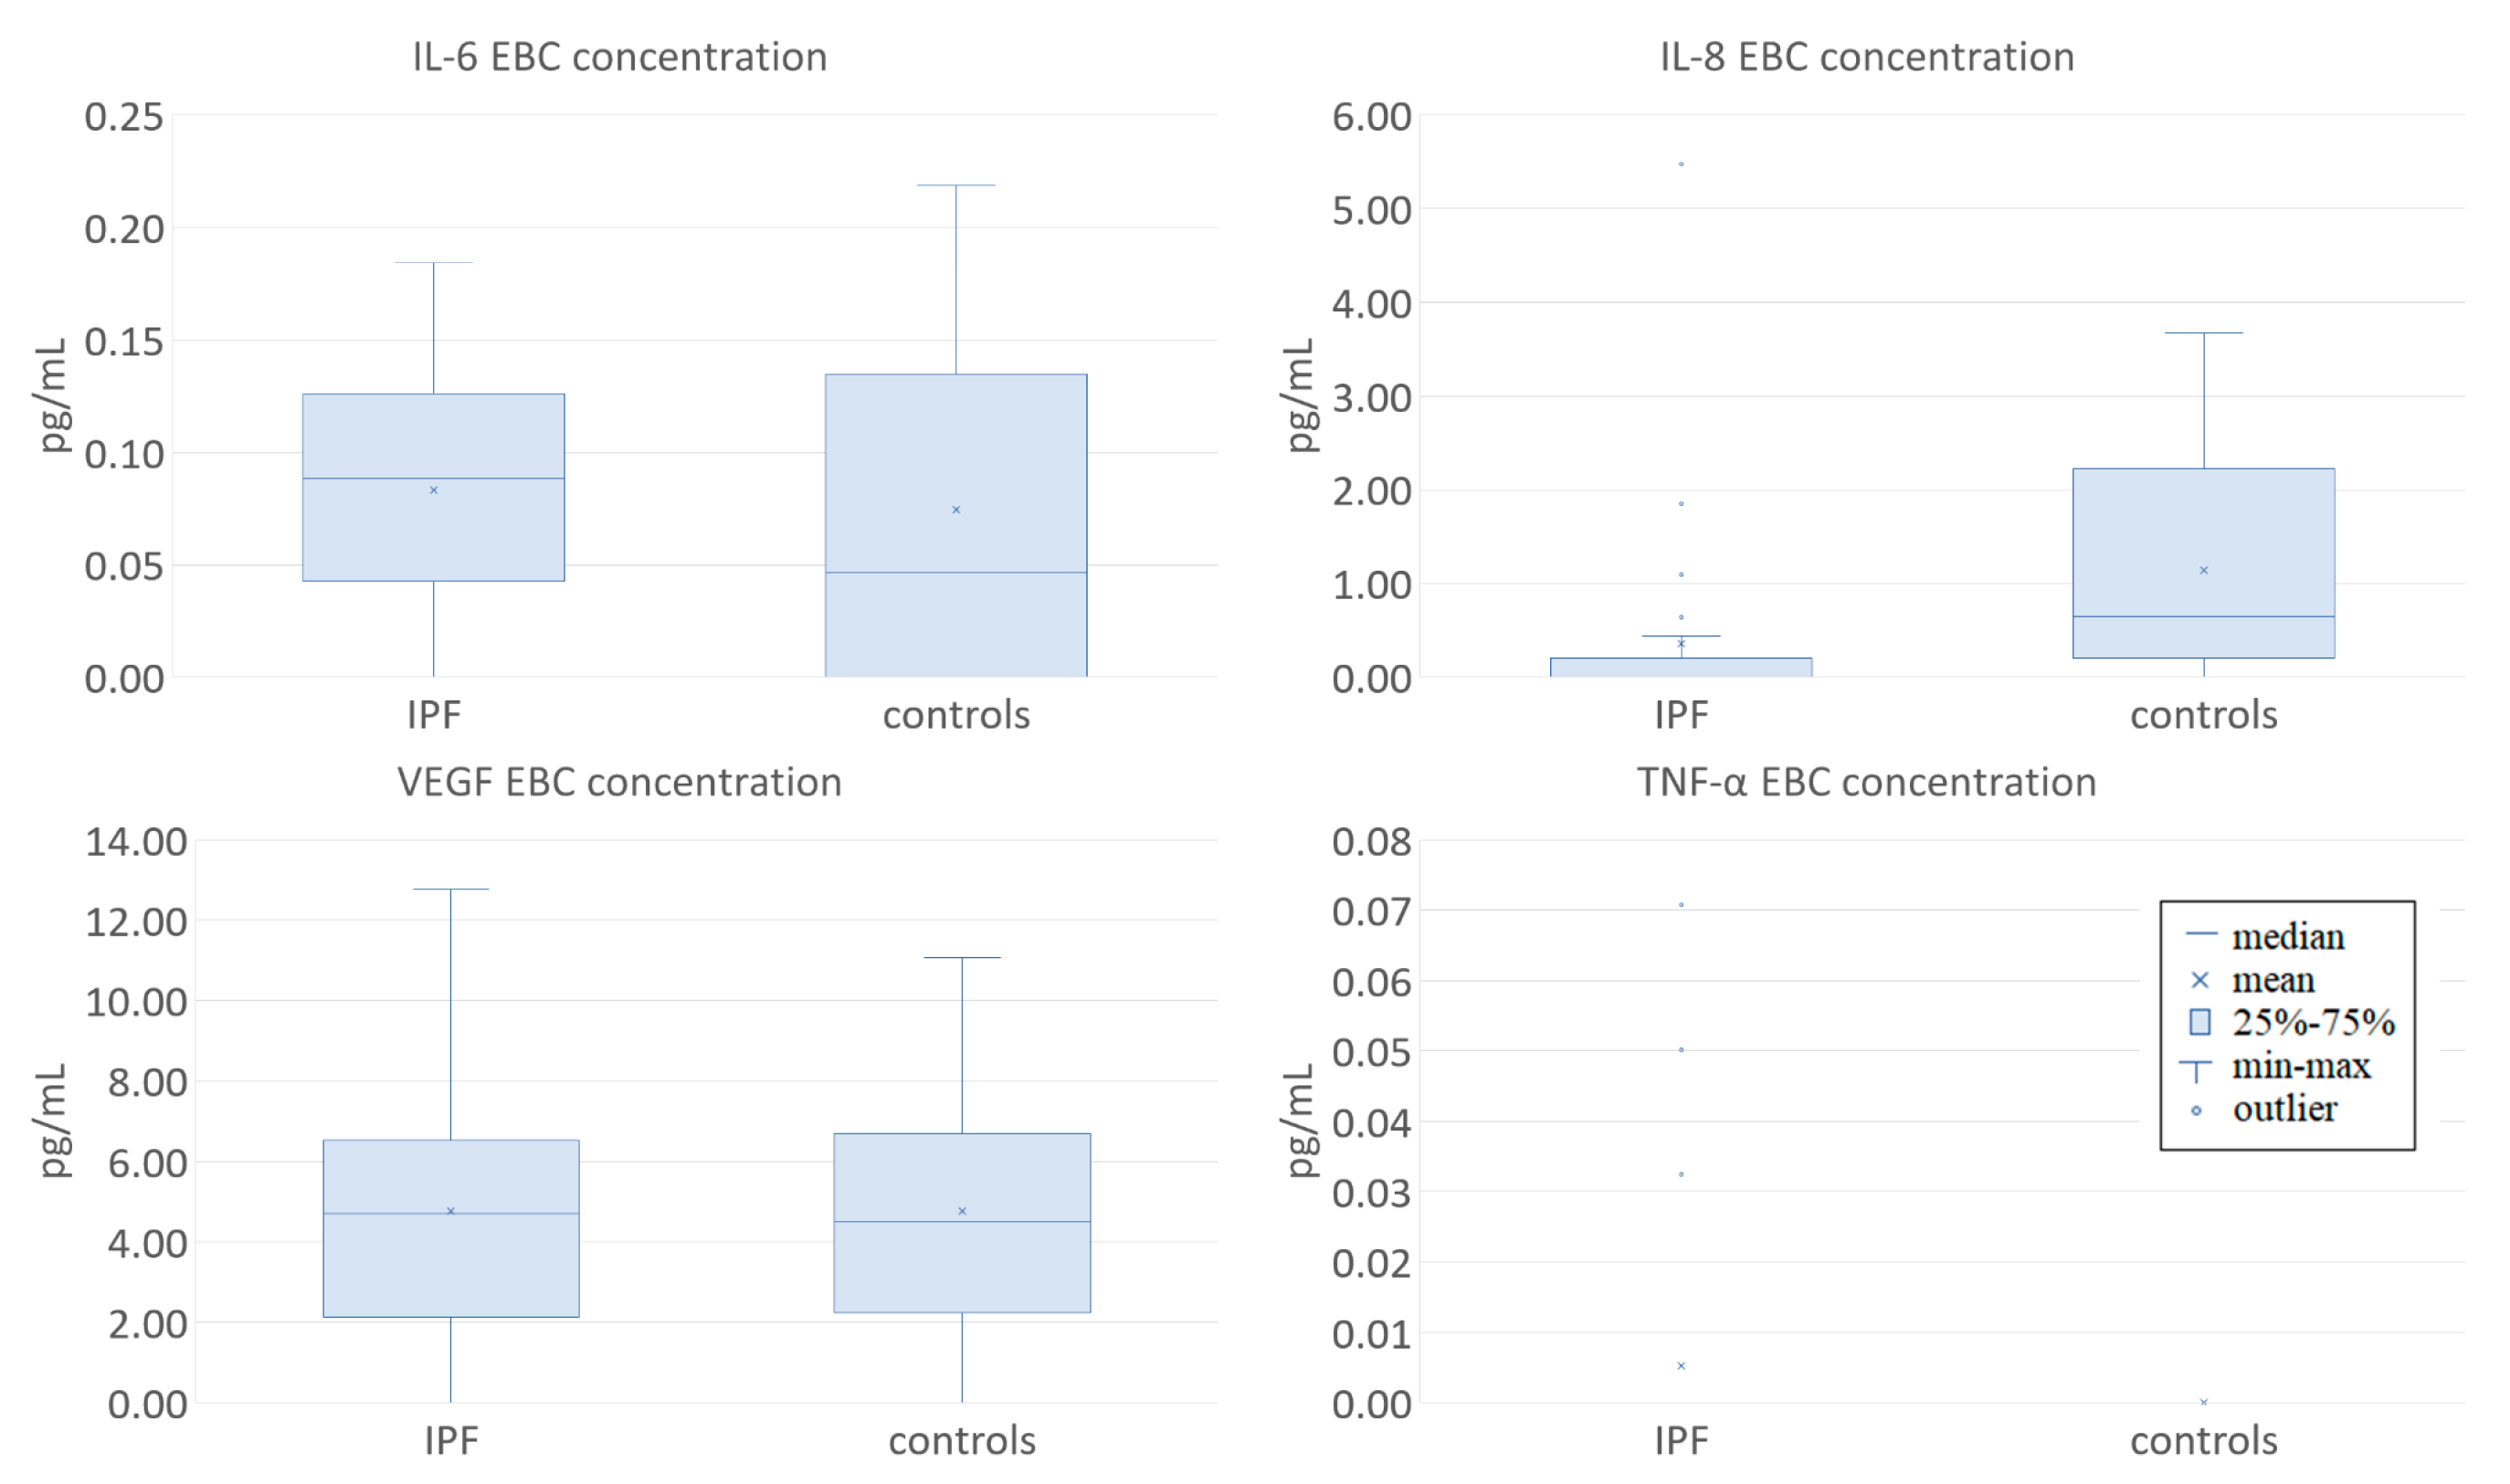2510x1484 pixels.
Task: Click the mean marker in IL-6 IPF box
Action: [433, 490]
